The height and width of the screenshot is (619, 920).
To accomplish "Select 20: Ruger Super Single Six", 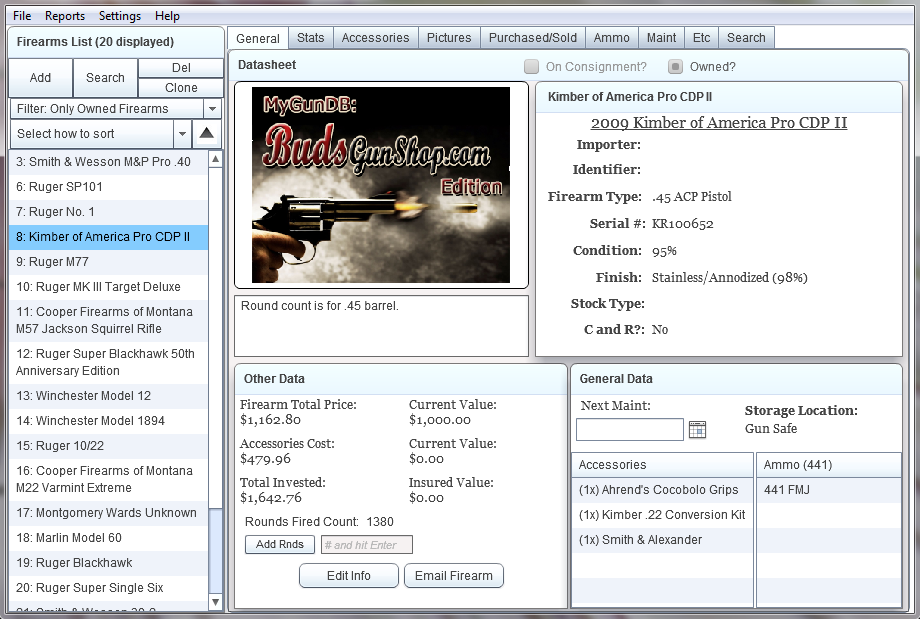I will pyautogui.click(x=109, y=588).
